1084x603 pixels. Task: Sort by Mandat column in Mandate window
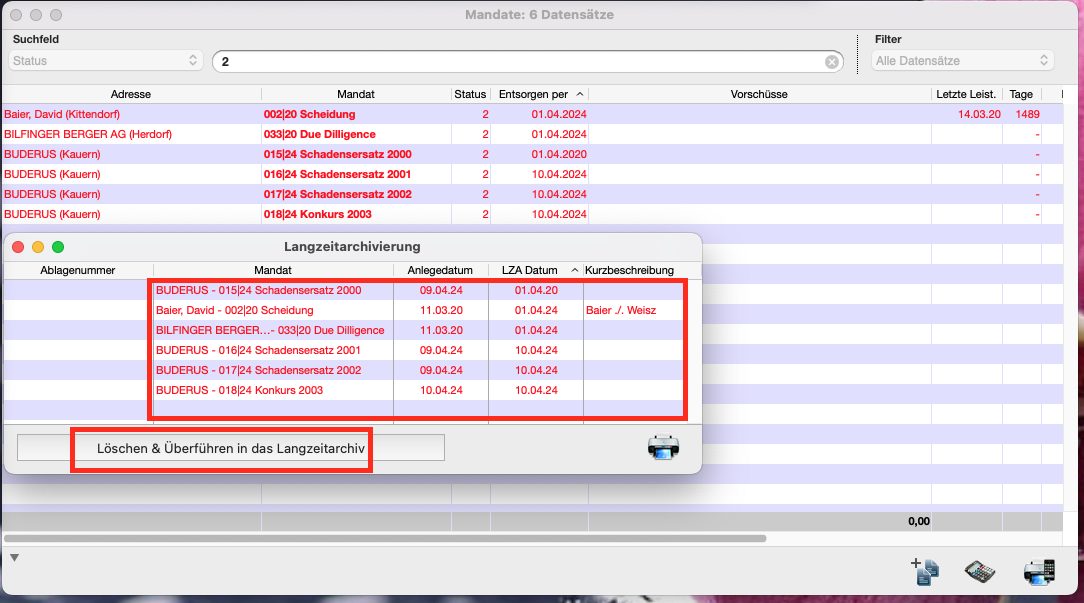point(356,94)
